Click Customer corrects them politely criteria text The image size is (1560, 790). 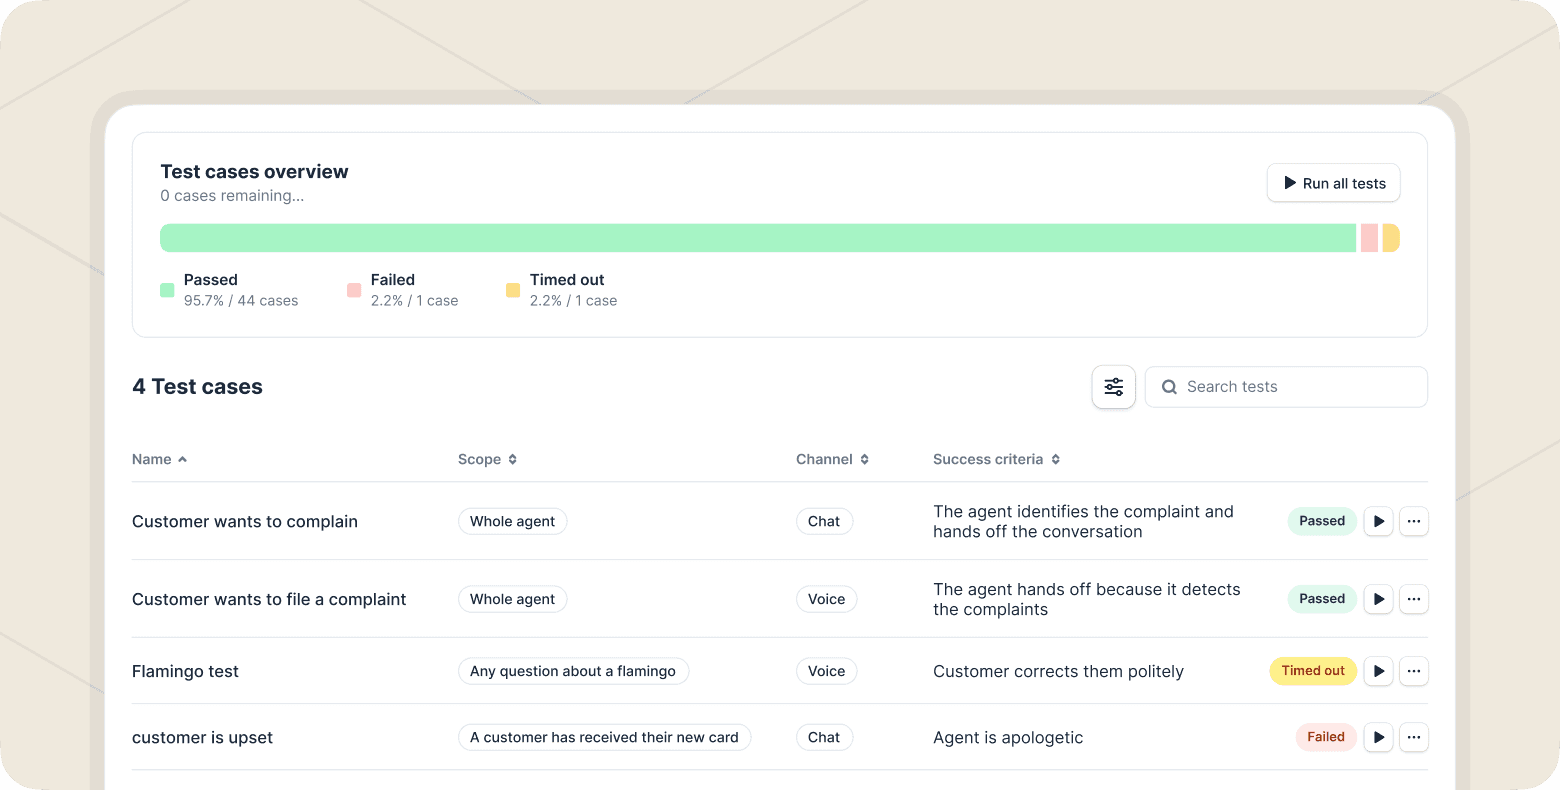pos(1058,671)
